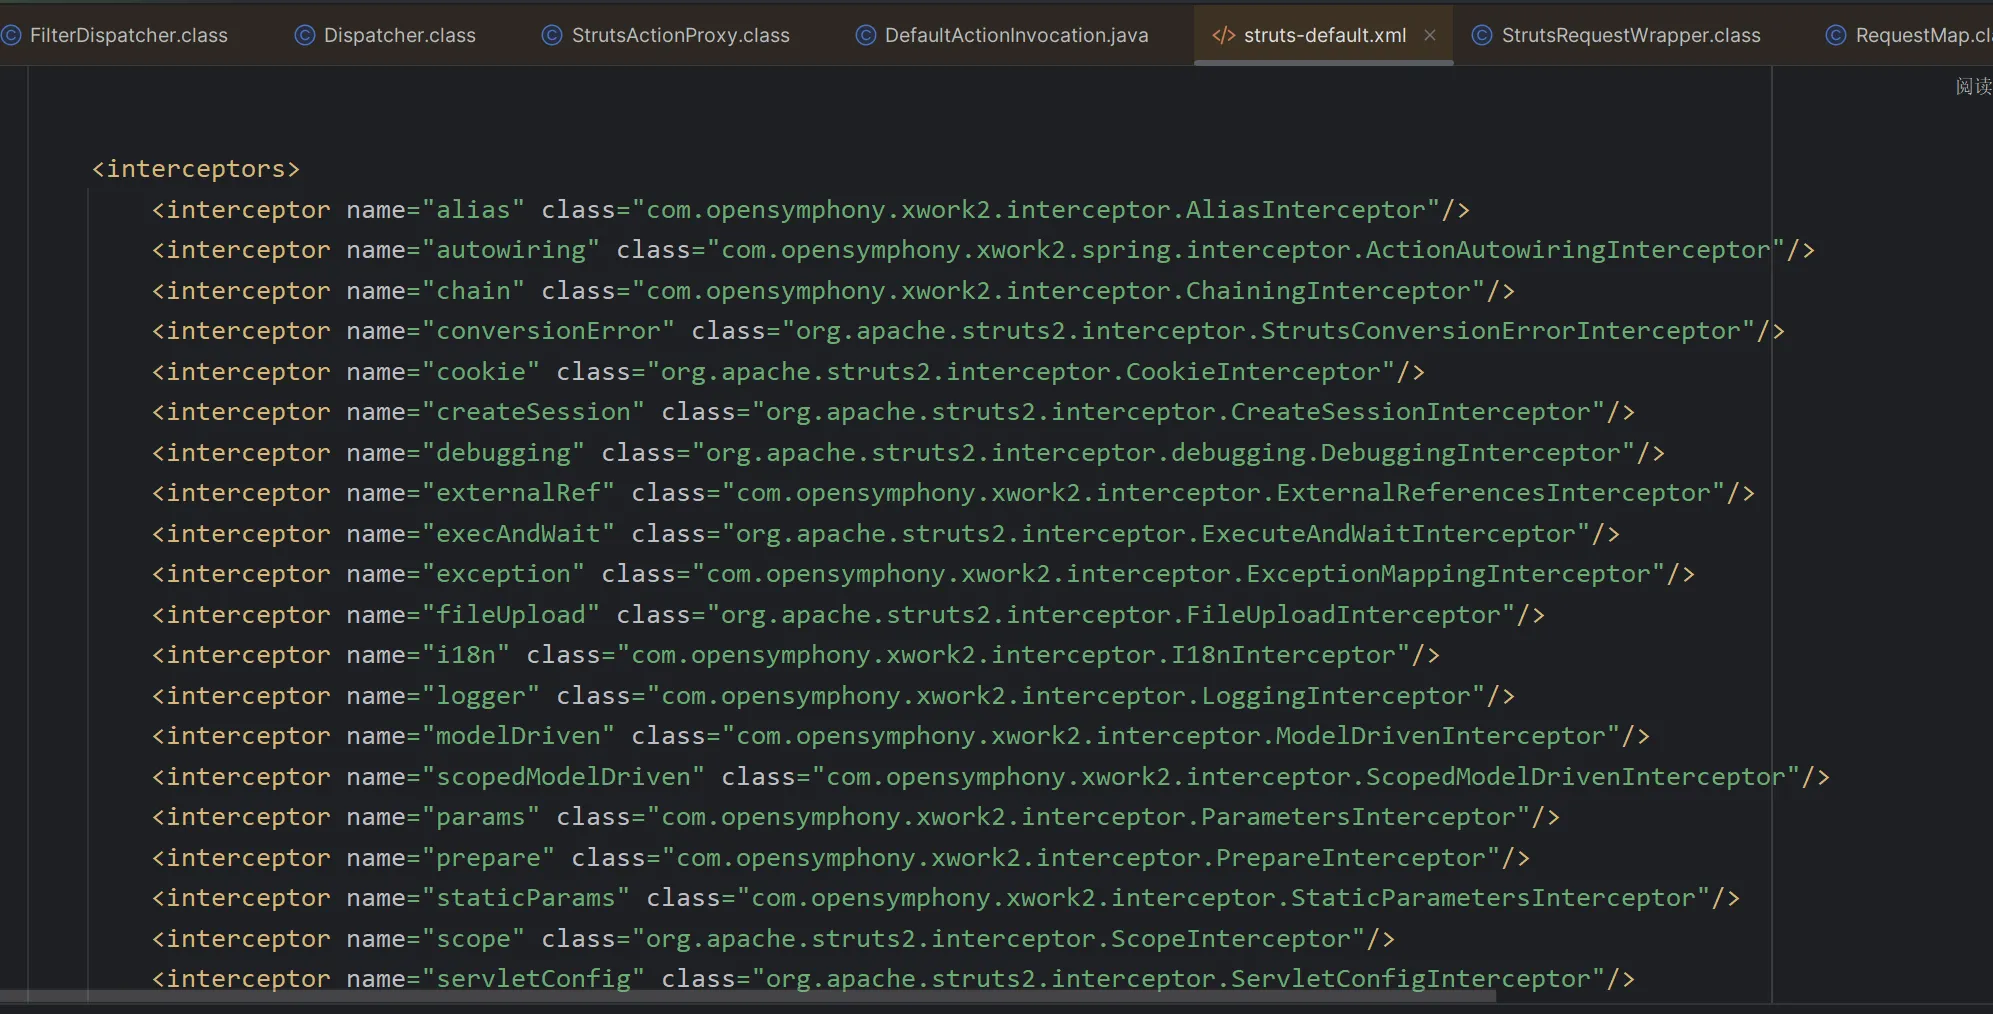Click the StaticParametersInterceptor class path
This screenshot has width=1993, height=1014.
point(1223,898)
